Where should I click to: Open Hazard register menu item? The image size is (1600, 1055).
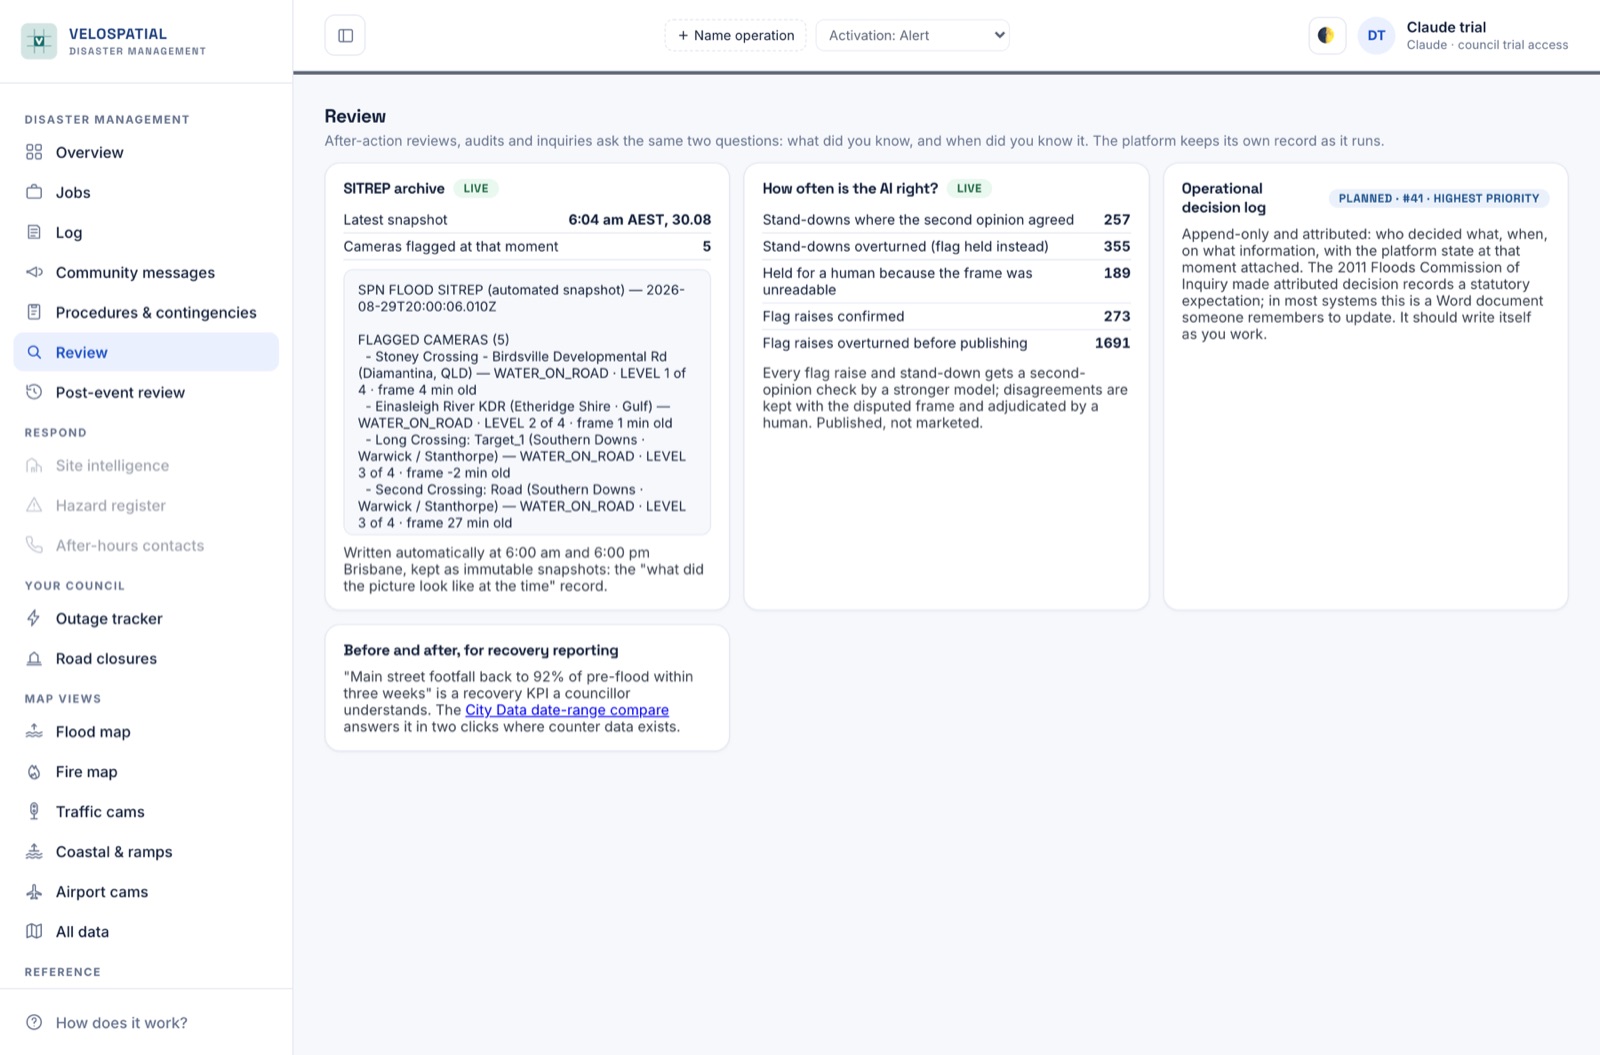(x=146, y=505)
